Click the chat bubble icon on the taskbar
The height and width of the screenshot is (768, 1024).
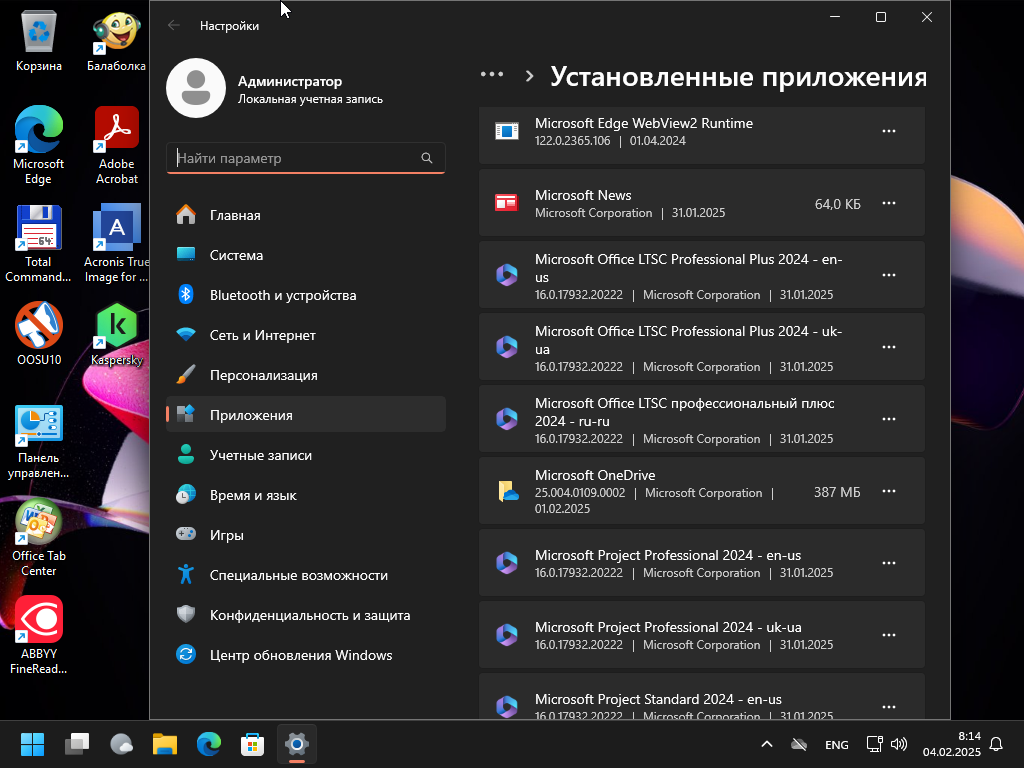121,744
